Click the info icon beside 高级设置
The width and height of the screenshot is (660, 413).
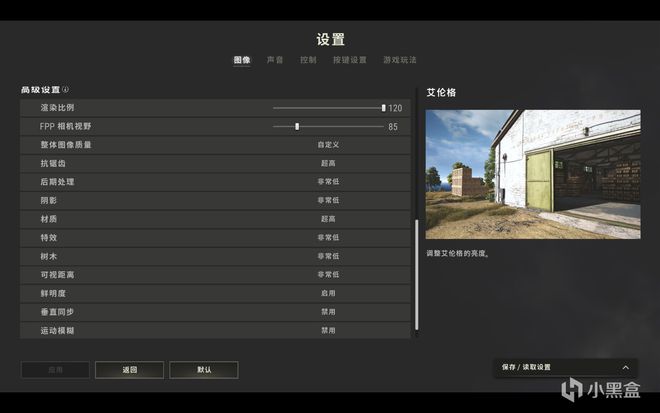pyautogui.click(x=66, y=90)
